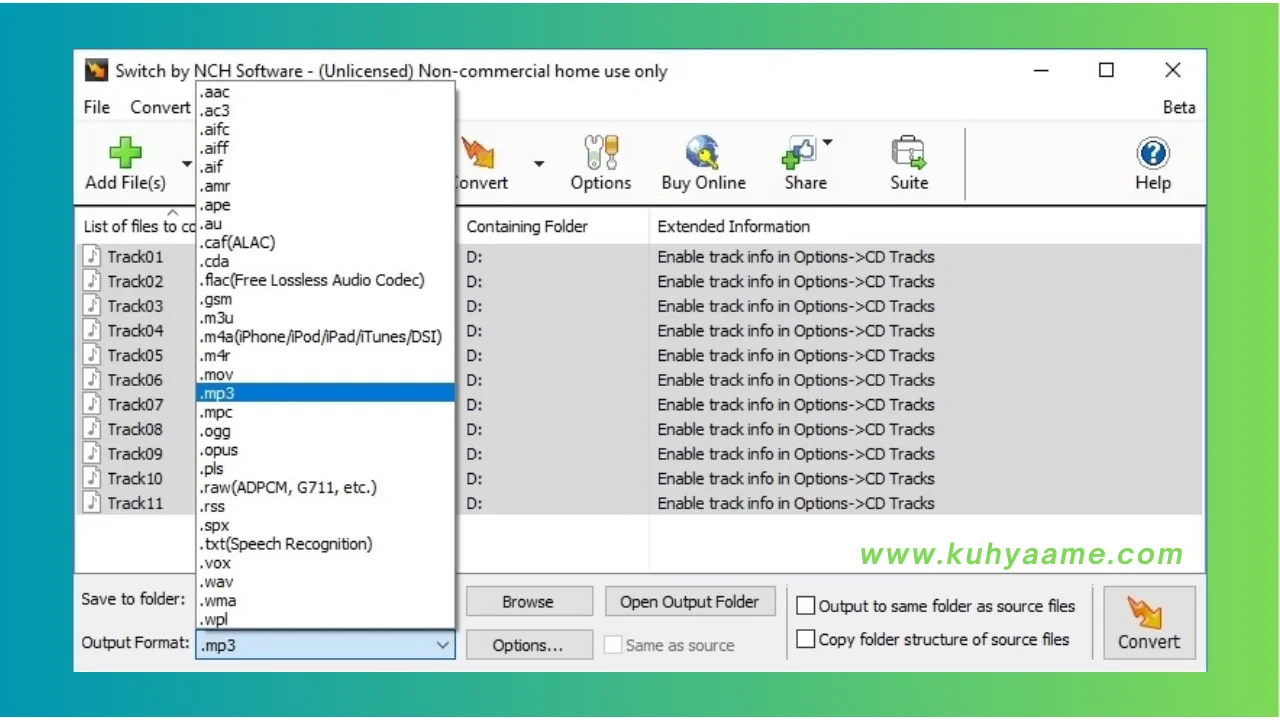Pick .vox output format
Image resolution: width=1280 pixels, height=720 pixels.
click(326, 563)
